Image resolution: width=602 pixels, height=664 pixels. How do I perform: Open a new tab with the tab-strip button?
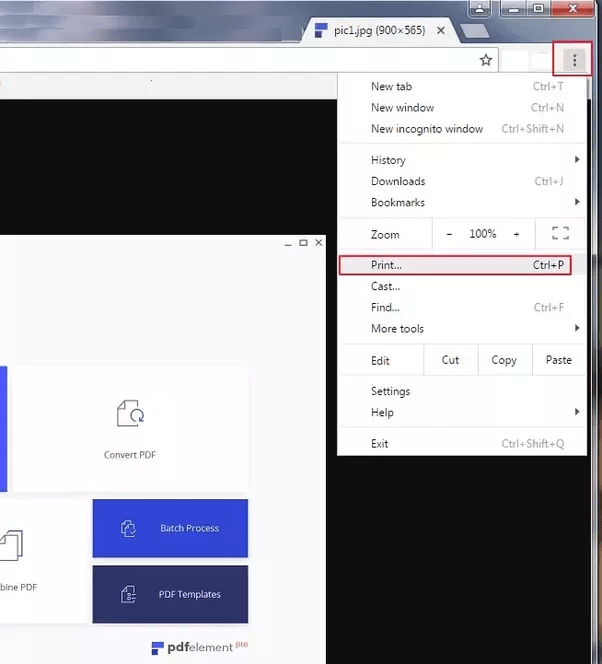474,30
